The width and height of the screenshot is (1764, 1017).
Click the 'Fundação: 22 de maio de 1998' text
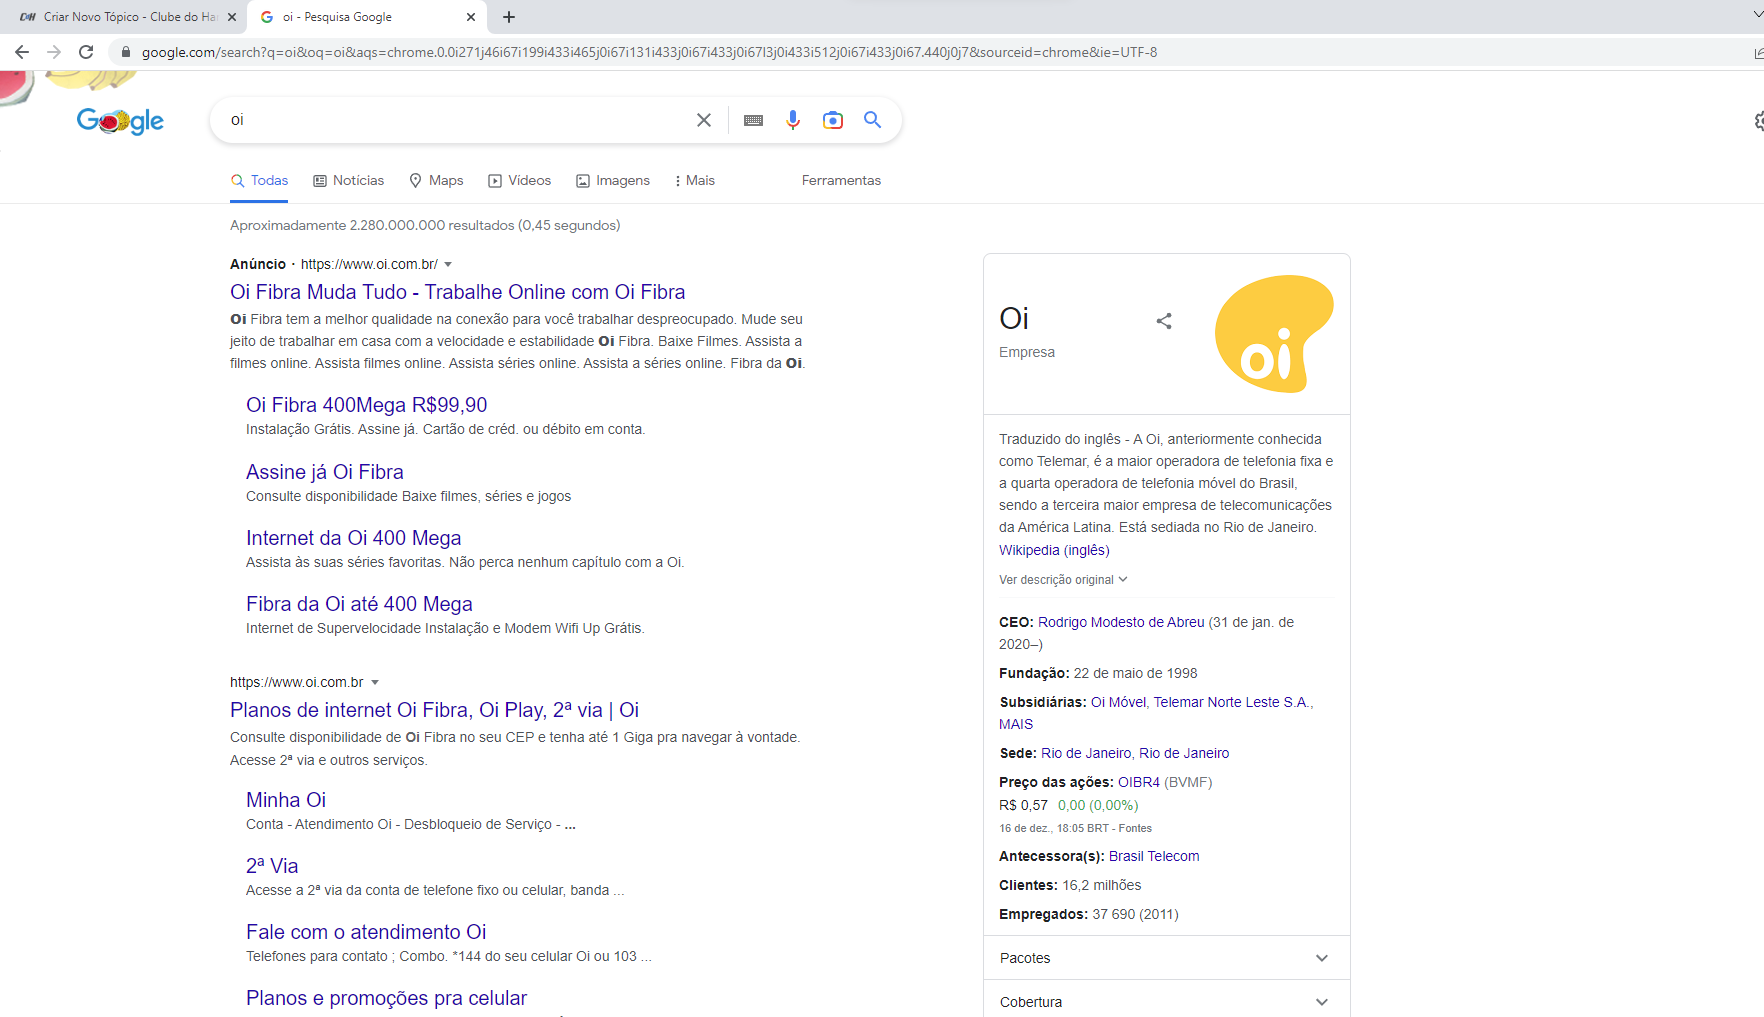(x=1098, y=673)
